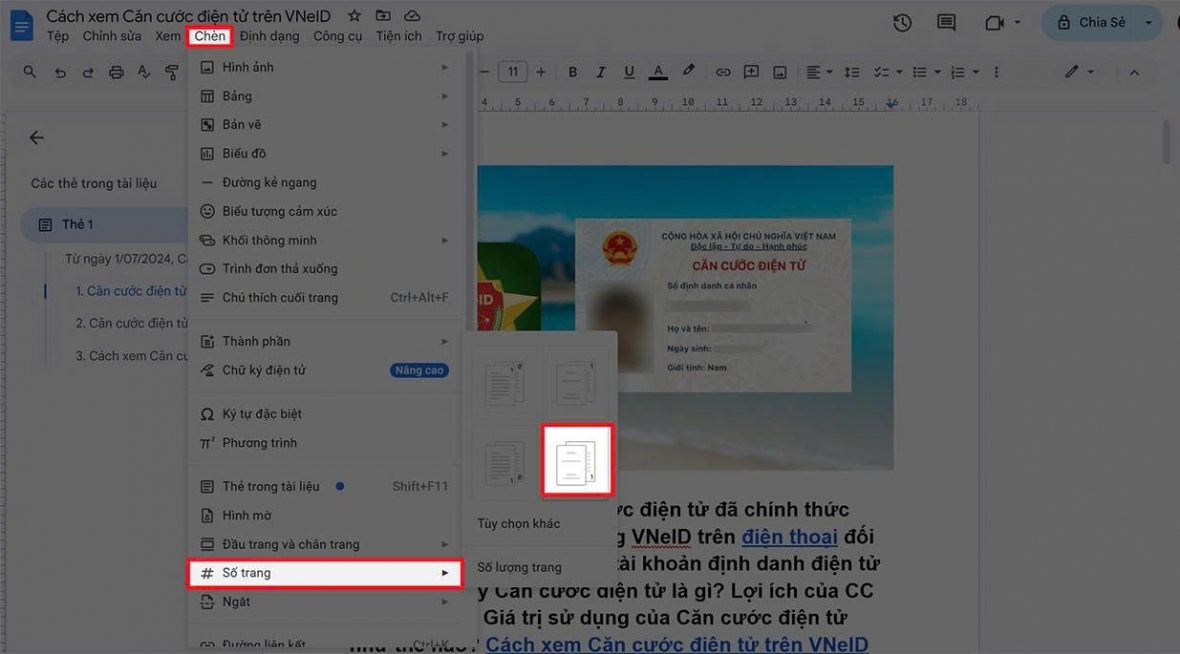The image size is (1180, 654).
Task: Redo the last action
Action: [x=88, y=72]
